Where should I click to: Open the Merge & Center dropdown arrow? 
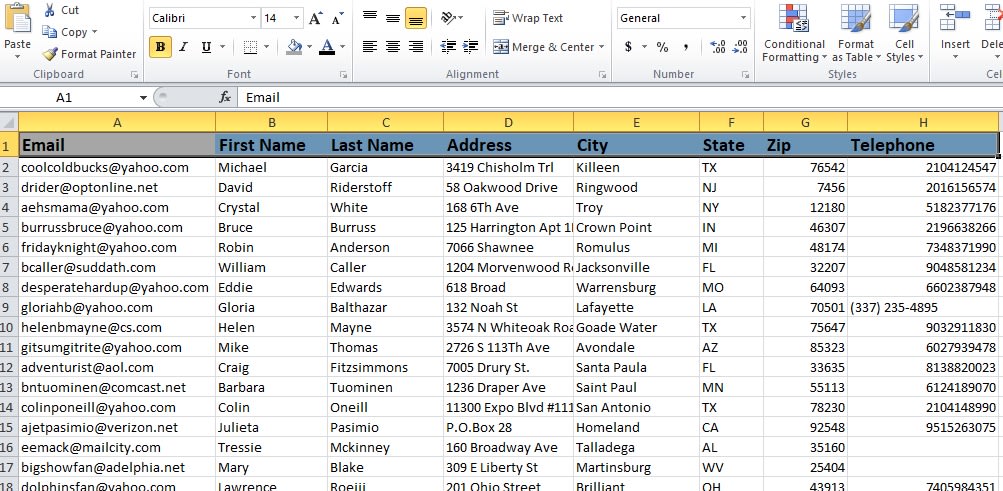[x=601, y=47]
